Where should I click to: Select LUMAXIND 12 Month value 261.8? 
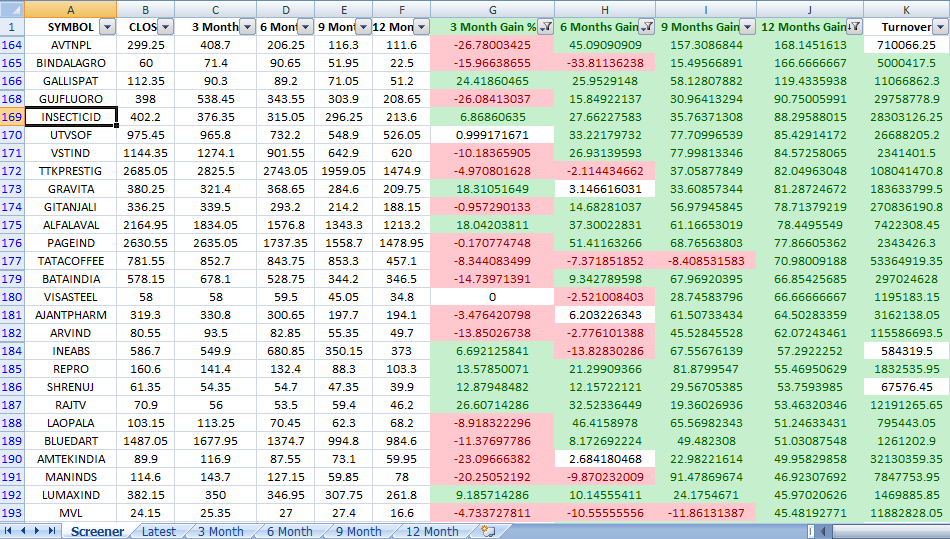(x=401, y=495)
